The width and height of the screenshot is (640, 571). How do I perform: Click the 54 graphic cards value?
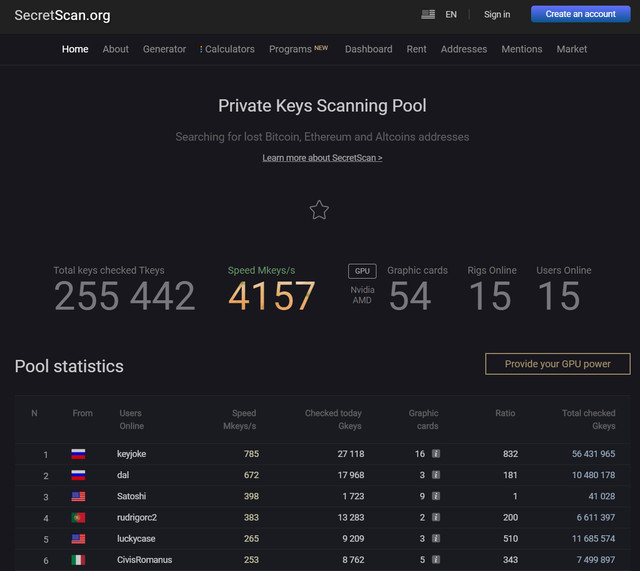[410, 296]
